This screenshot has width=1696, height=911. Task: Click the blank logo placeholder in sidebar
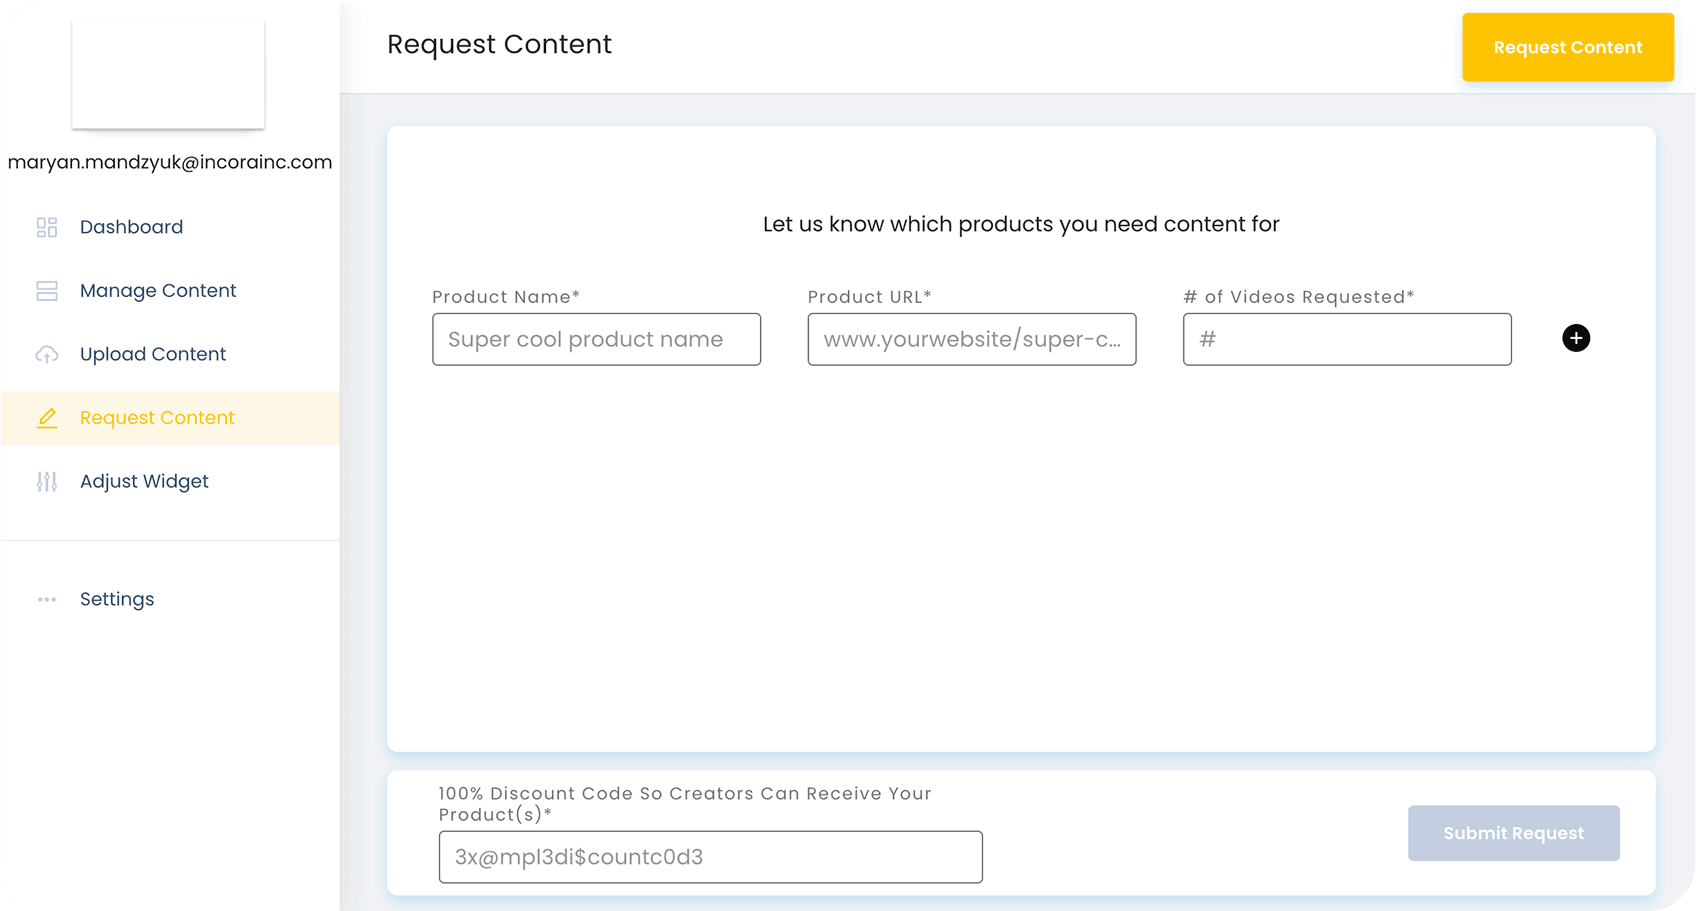(x=168, y=74)
